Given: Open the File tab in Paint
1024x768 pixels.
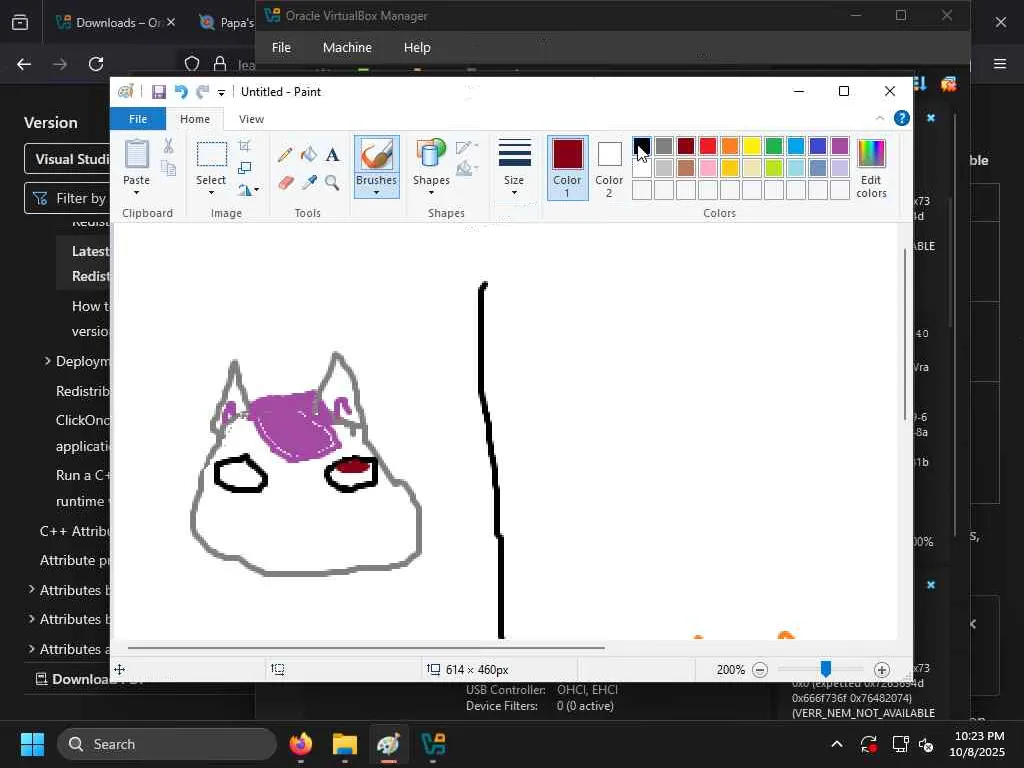Looking at the screenshot, I should [138, 119].
